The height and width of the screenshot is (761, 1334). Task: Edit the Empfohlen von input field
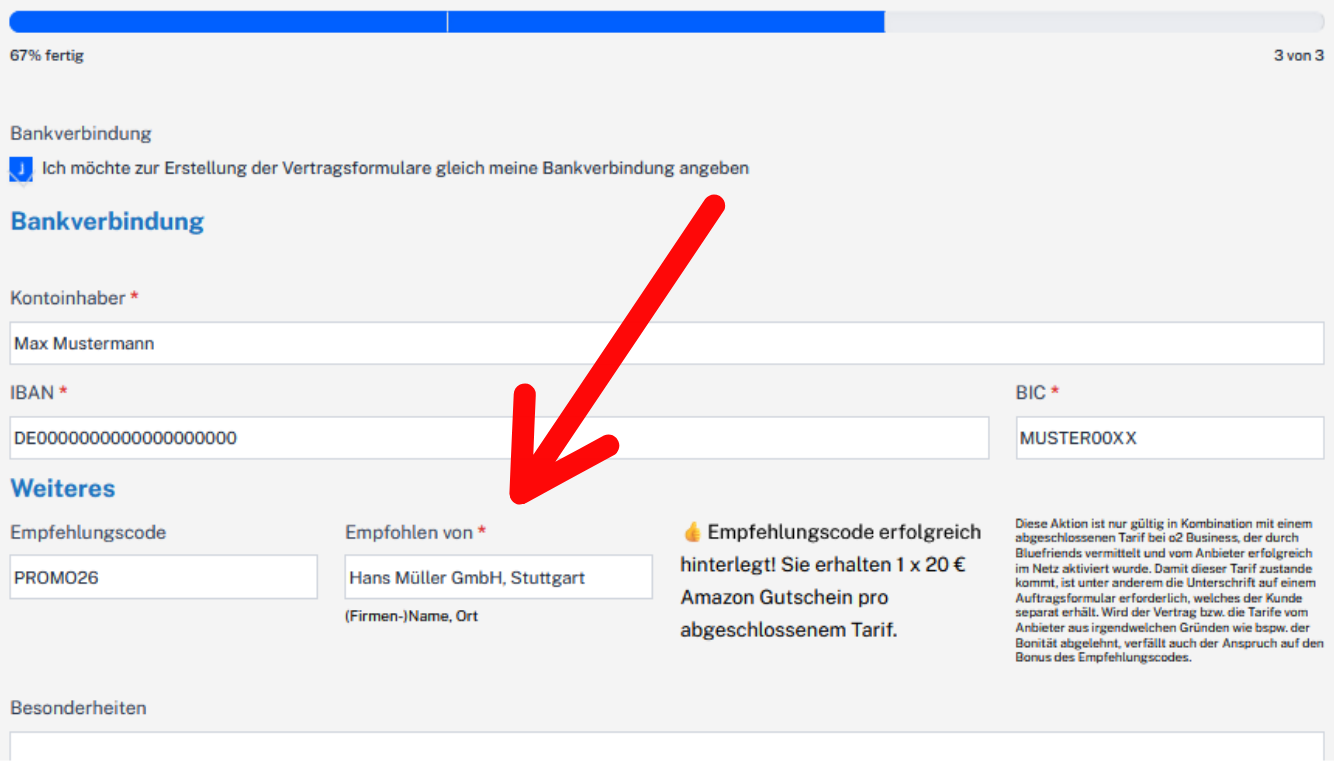[x=498, y=577]
